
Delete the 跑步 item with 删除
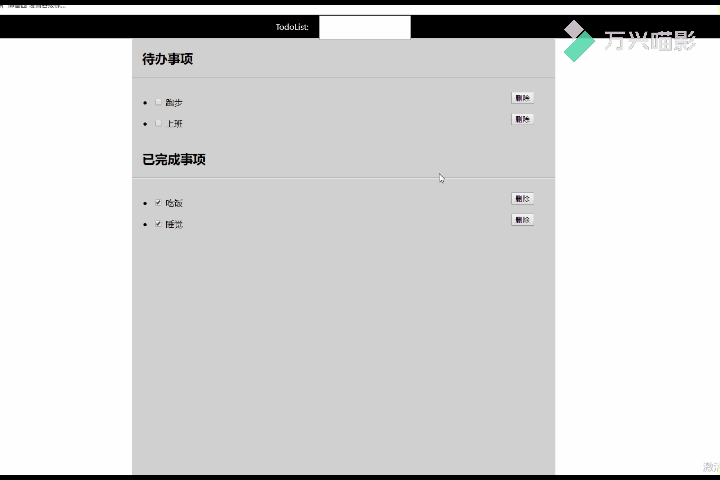522,98
